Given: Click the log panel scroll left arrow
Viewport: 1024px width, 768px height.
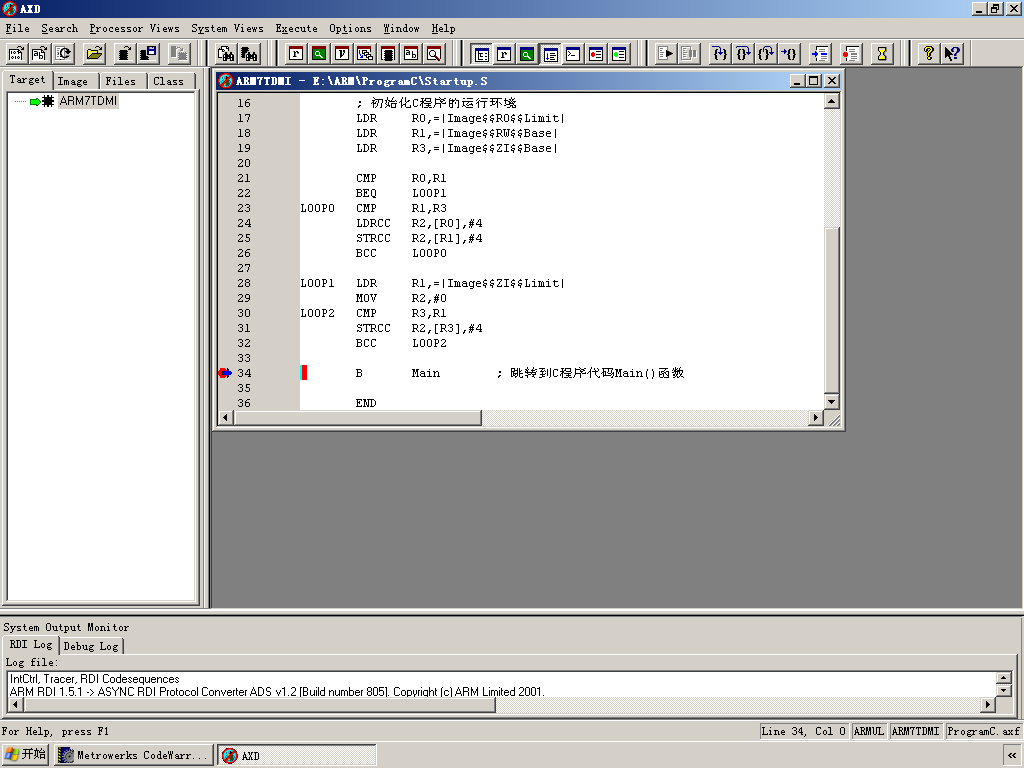Looking at the screenshot, I should tap(15, 705).
